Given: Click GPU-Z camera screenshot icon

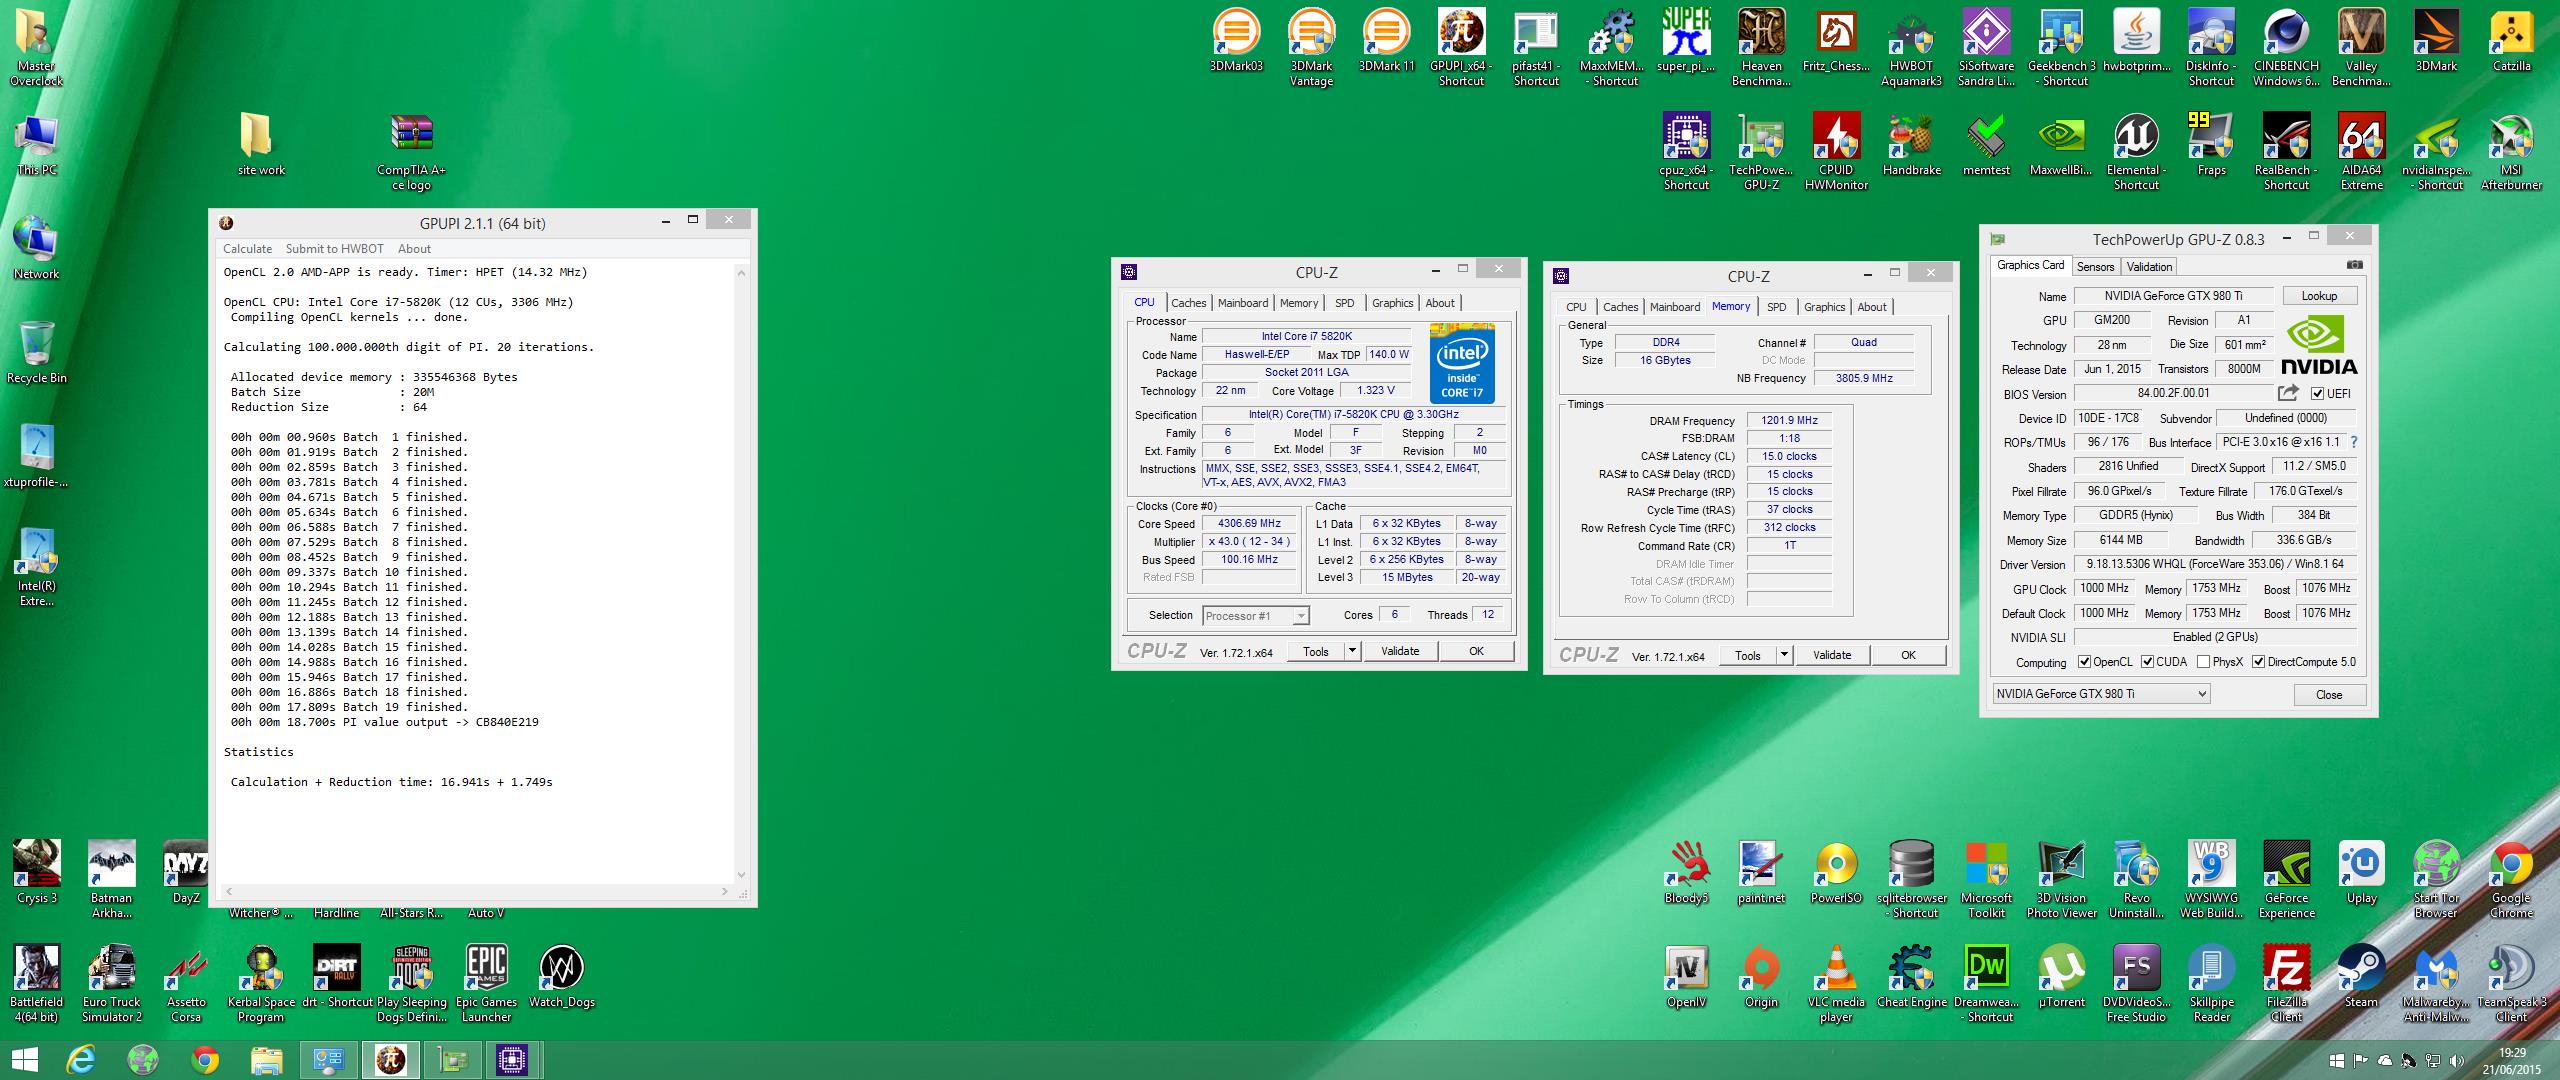Looking at the screenshot, I should [x=2355, y=265].
